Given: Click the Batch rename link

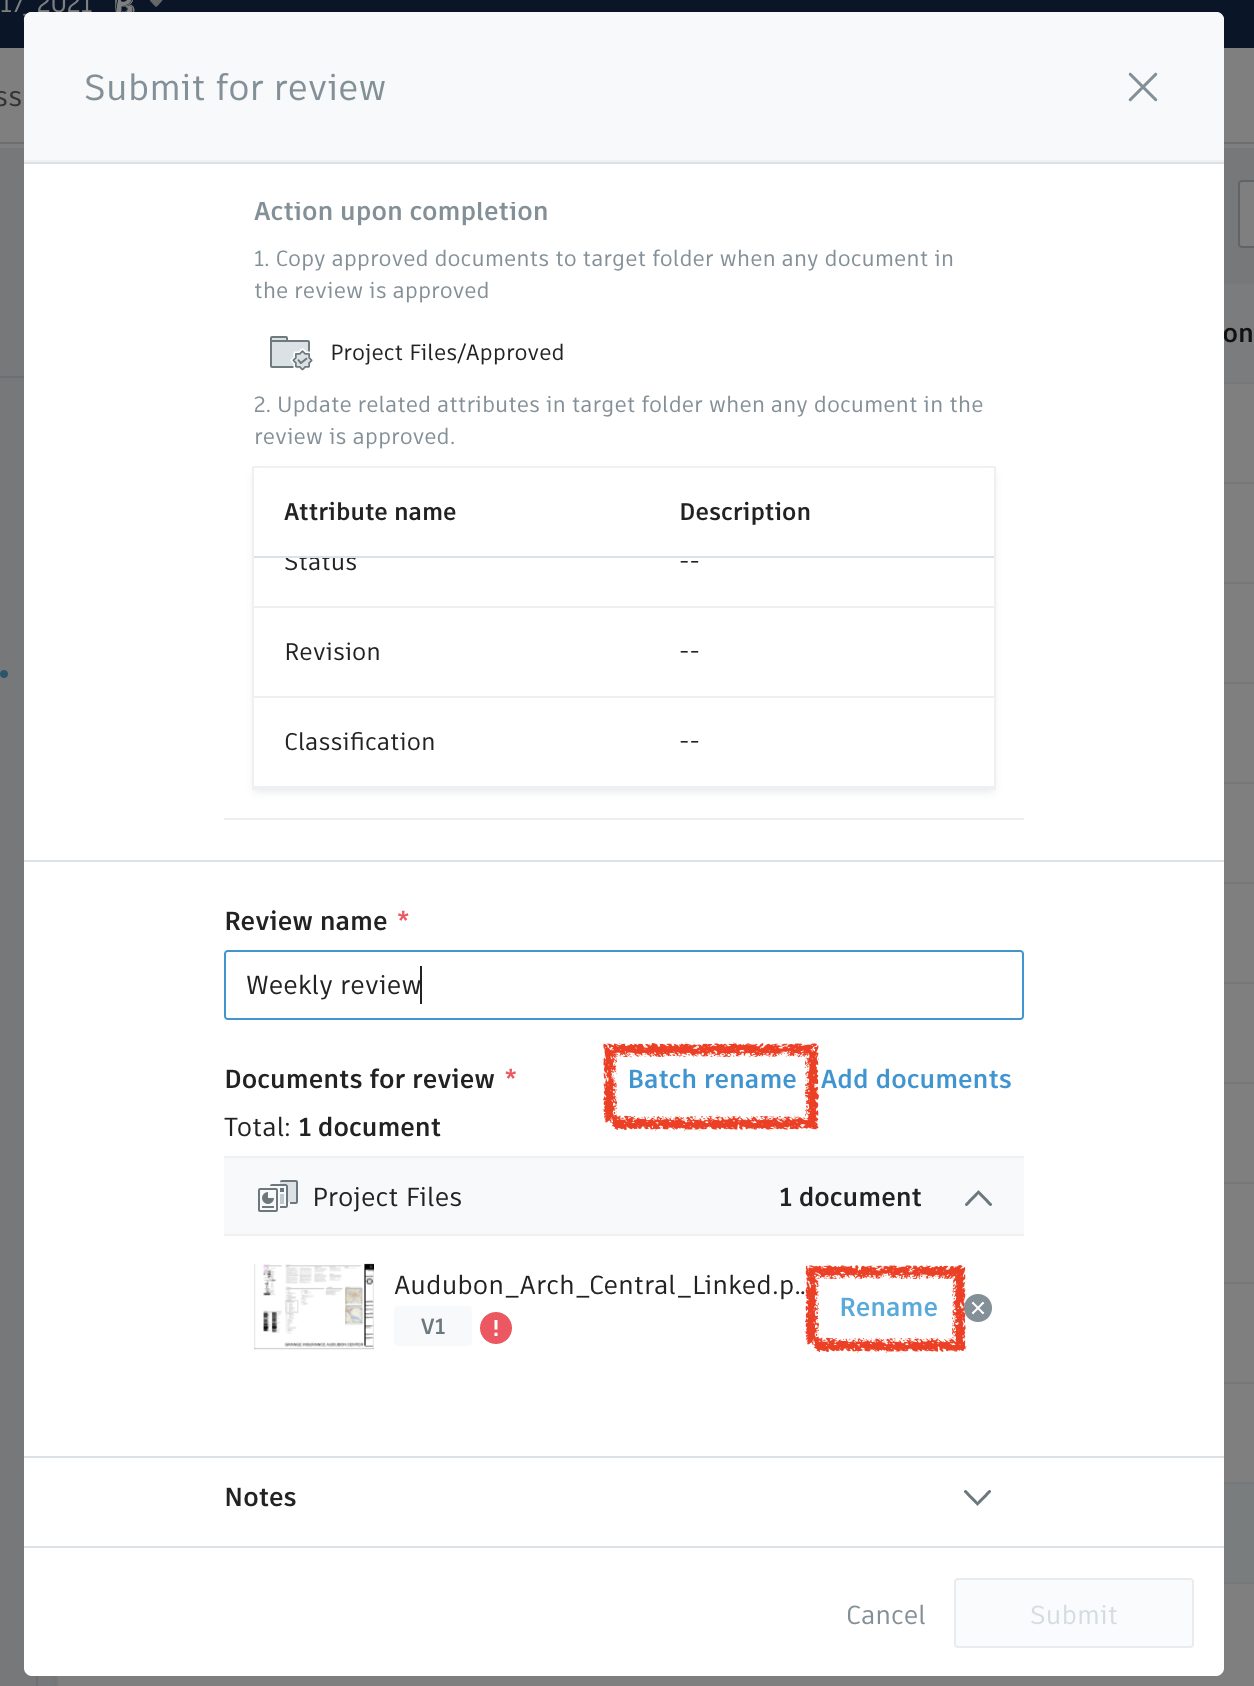Looking at the screenshot, I should coord(711,1080).
